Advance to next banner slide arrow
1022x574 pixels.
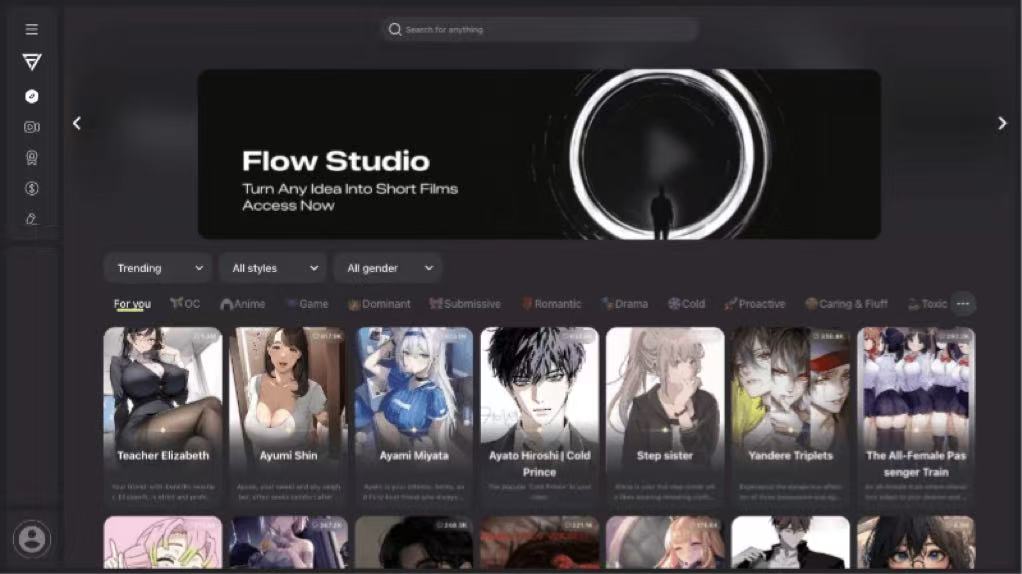(1002, 123)
